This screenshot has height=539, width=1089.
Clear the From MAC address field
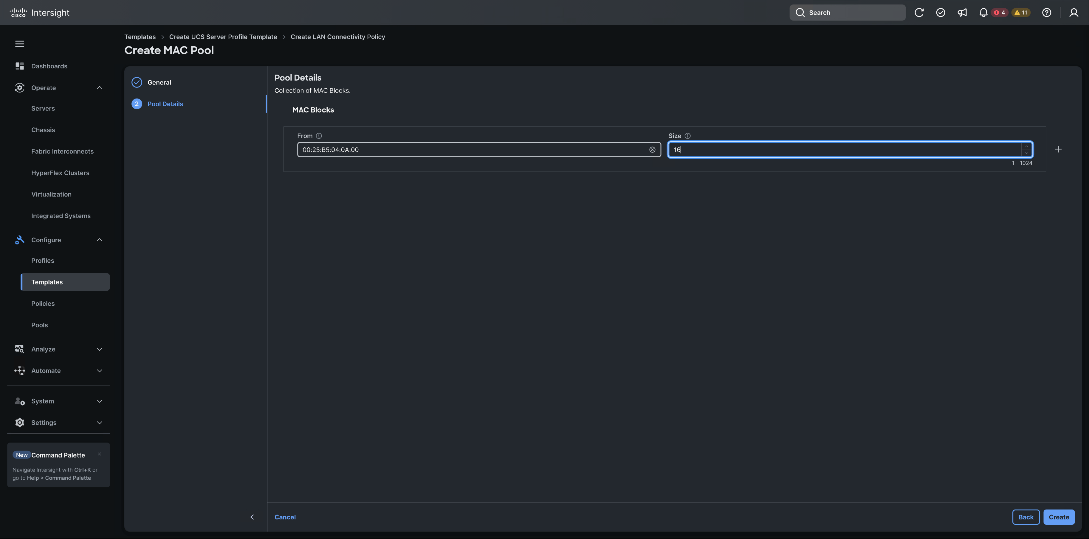pos(652,149)
